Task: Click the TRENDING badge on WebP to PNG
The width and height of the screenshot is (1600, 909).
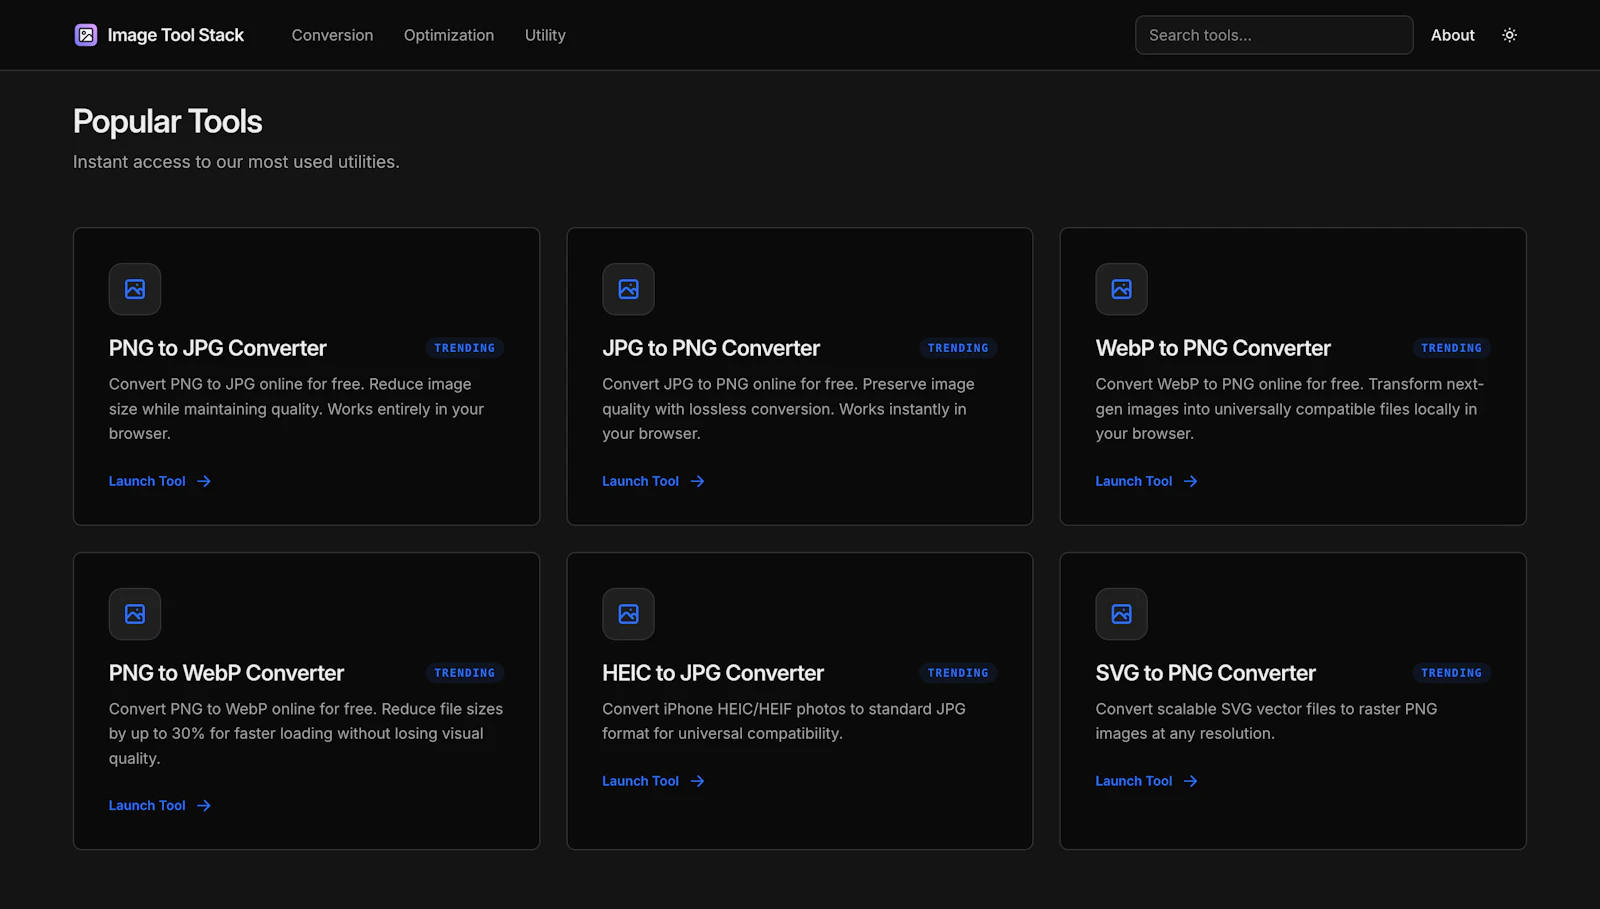Action: pyautogui.click(x=1451, y=348)
